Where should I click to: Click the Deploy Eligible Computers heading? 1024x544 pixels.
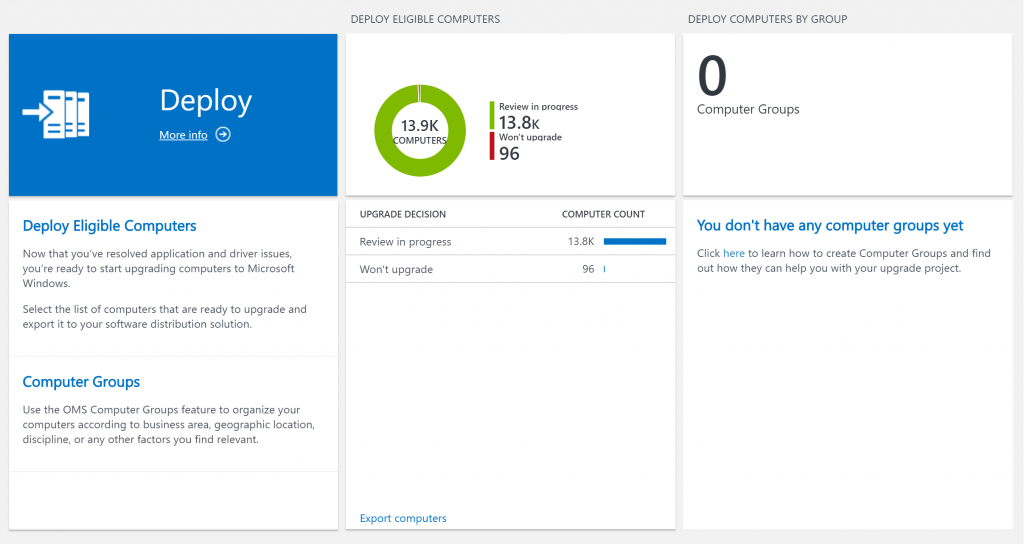coord(109,226)
